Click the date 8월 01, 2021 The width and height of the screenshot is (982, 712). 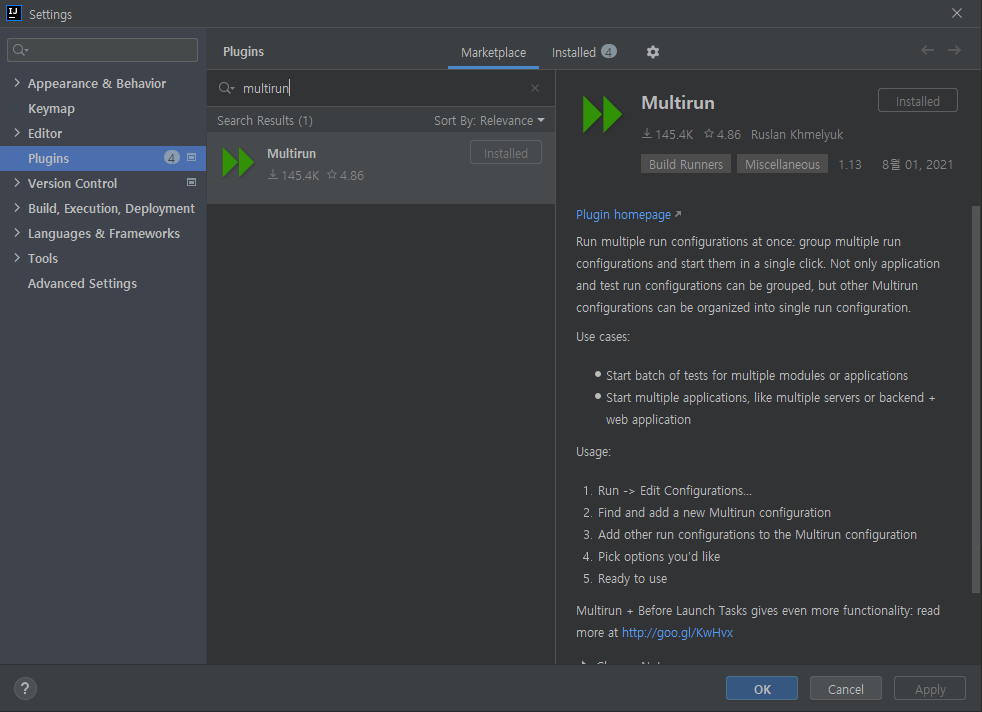tap(917, 164)
